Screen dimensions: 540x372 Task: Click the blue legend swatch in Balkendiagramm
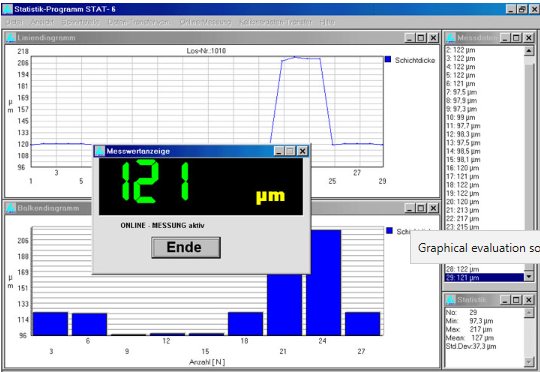[x=390, y=230]
